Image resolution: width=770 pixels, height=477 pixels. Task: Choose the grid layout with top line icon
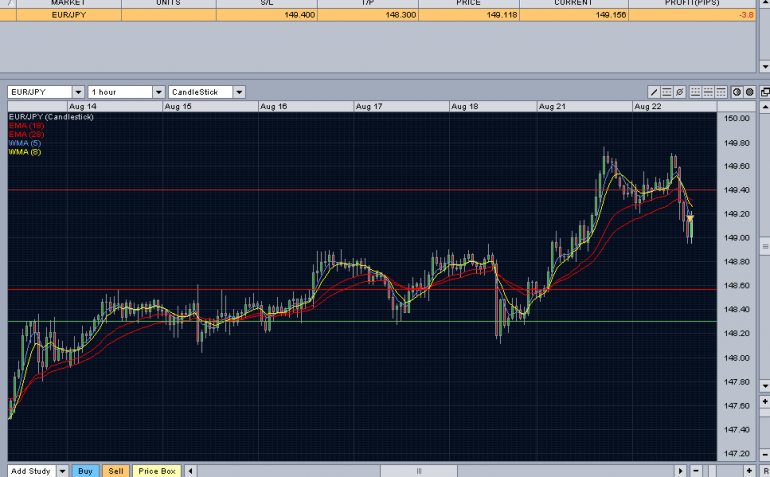(721, 92)
